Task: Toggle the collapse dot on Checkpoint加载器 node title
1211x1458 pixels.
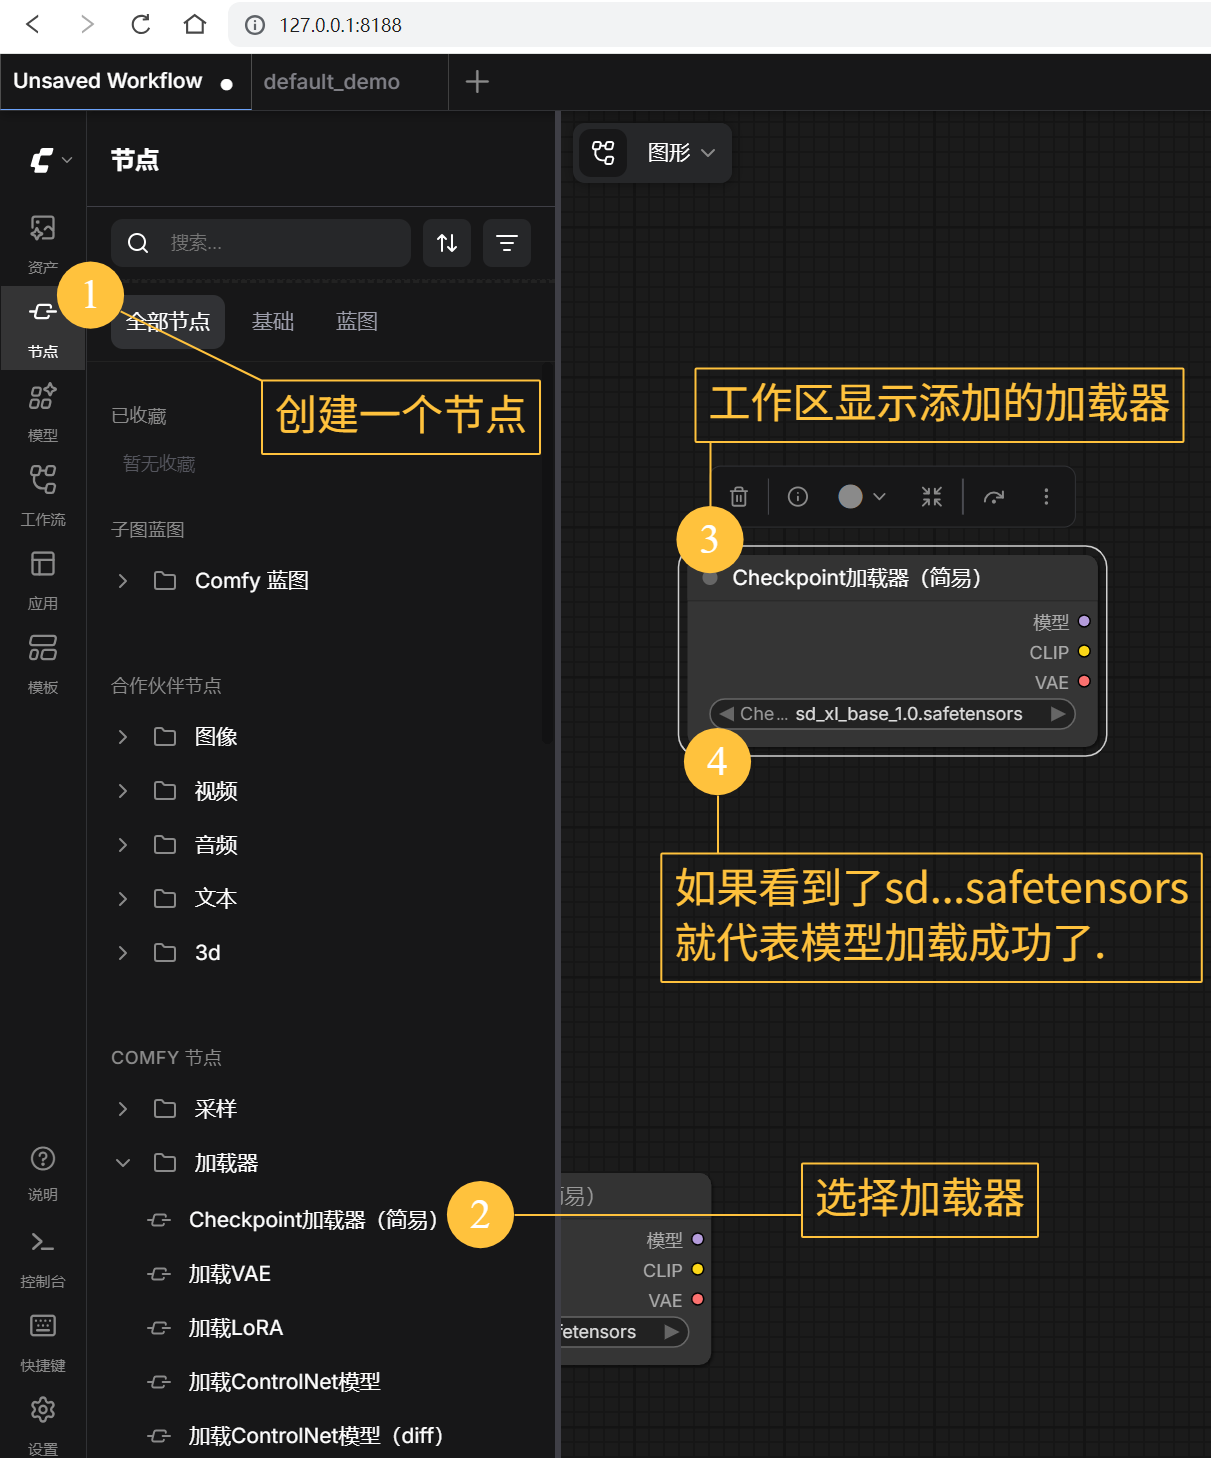Action: click(x=710, y=578)
